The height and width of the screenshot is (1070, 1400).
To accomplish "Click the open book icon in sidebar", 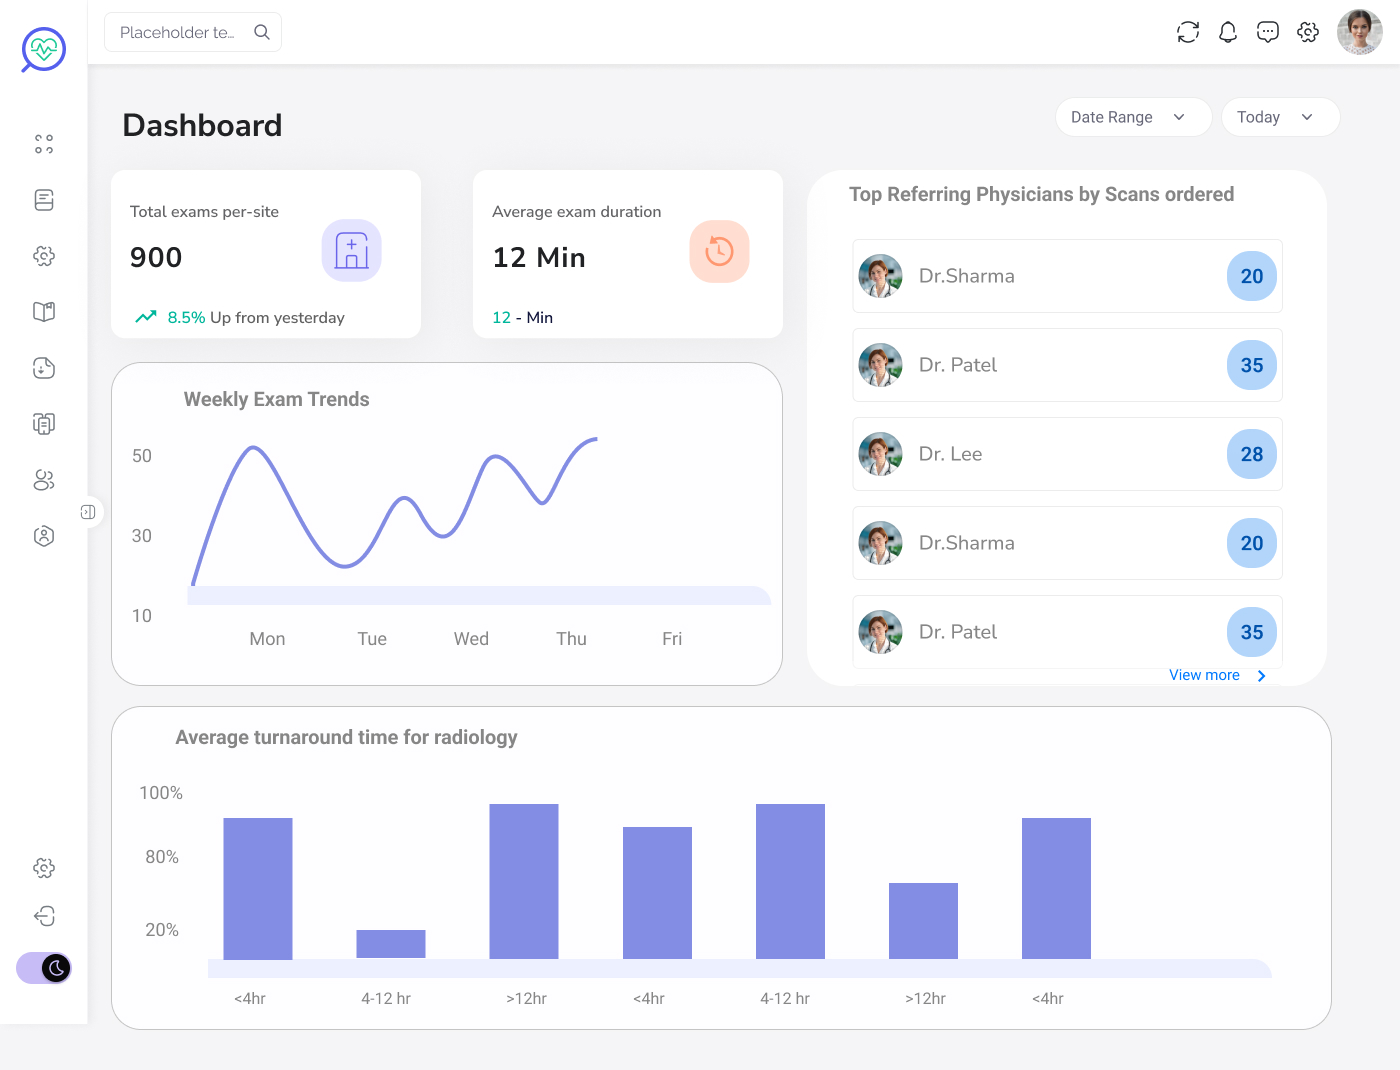I will point(44,312).
